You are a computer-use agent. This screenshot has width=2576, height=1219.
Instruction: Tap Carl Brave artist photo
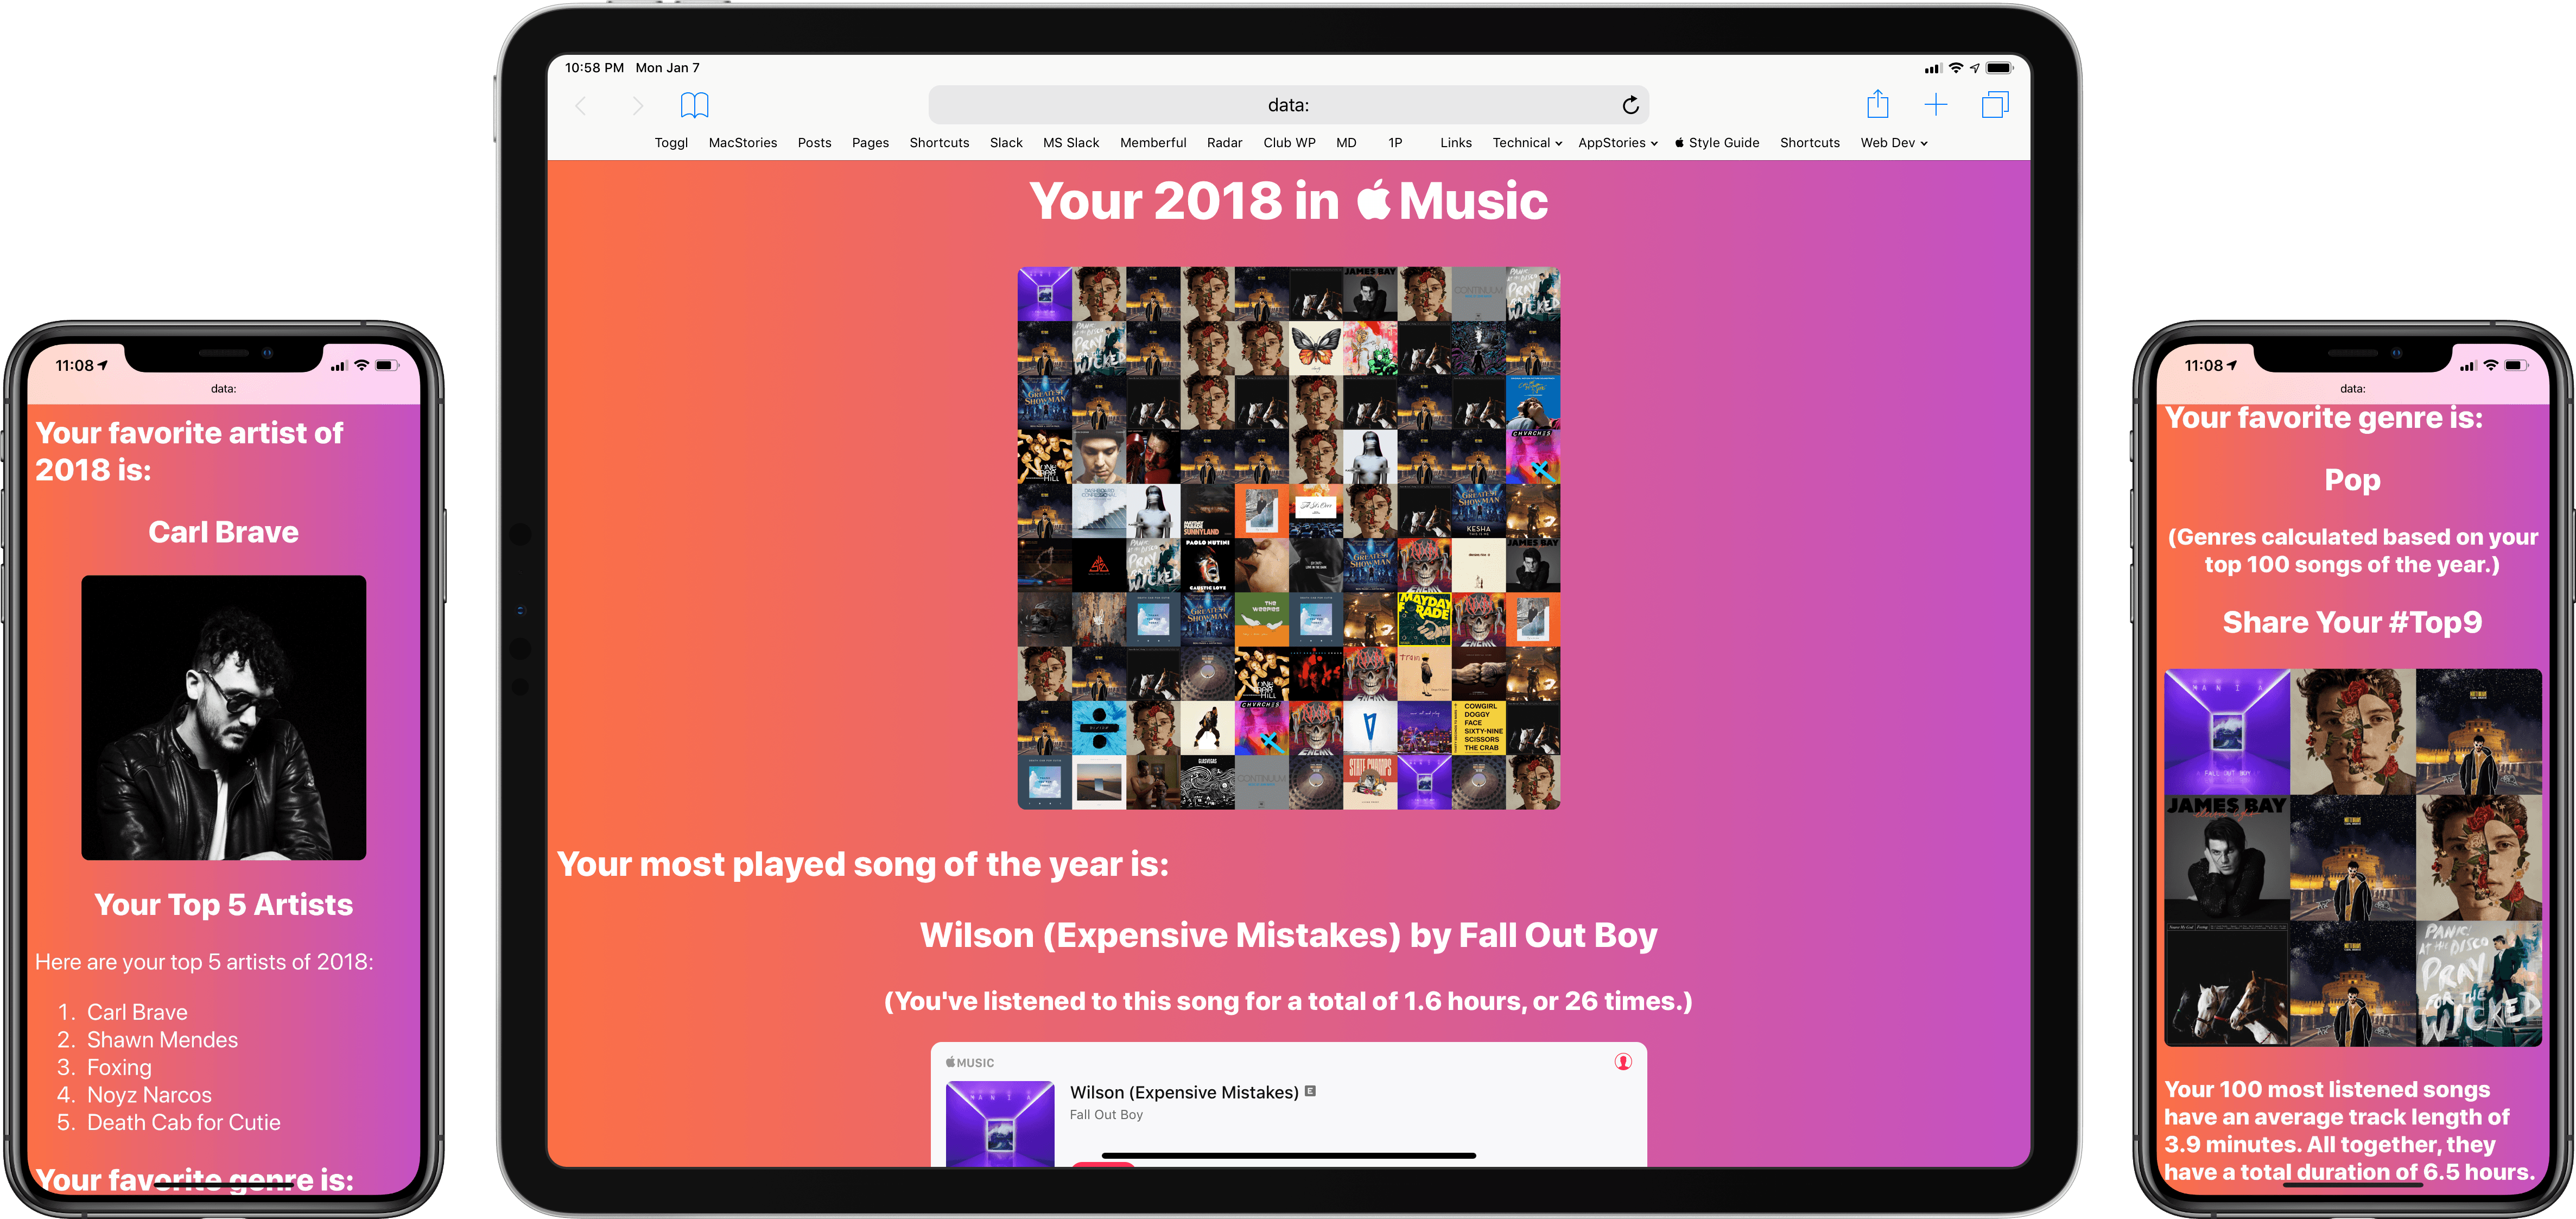pyautogui.click(x=224, y=717)
